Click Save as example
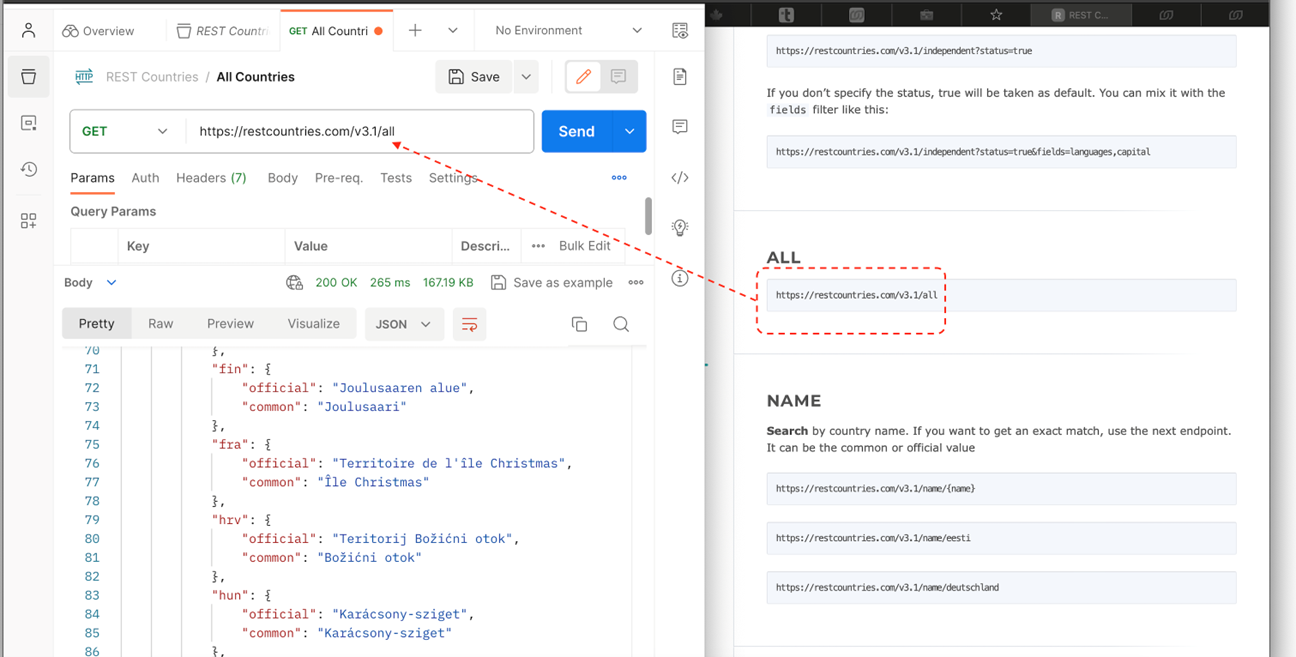 click(x=551, y=283)
